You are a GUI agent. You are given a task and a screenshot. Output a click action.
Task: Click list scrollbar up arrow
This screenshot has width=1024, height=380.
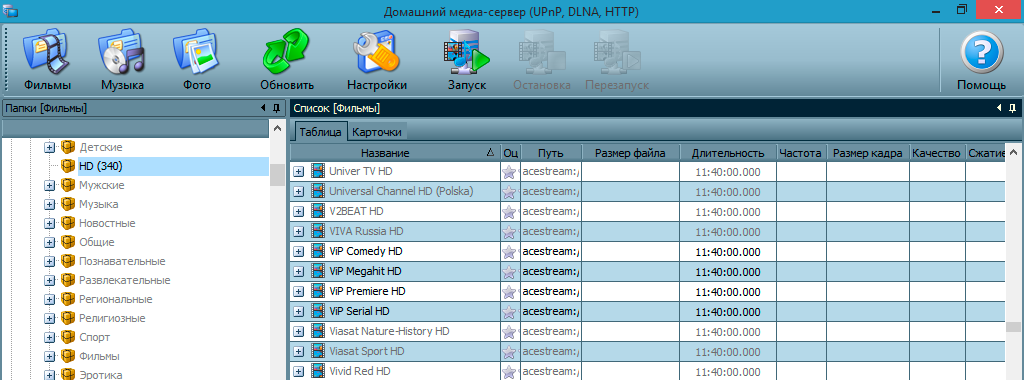pos(1013,153)
